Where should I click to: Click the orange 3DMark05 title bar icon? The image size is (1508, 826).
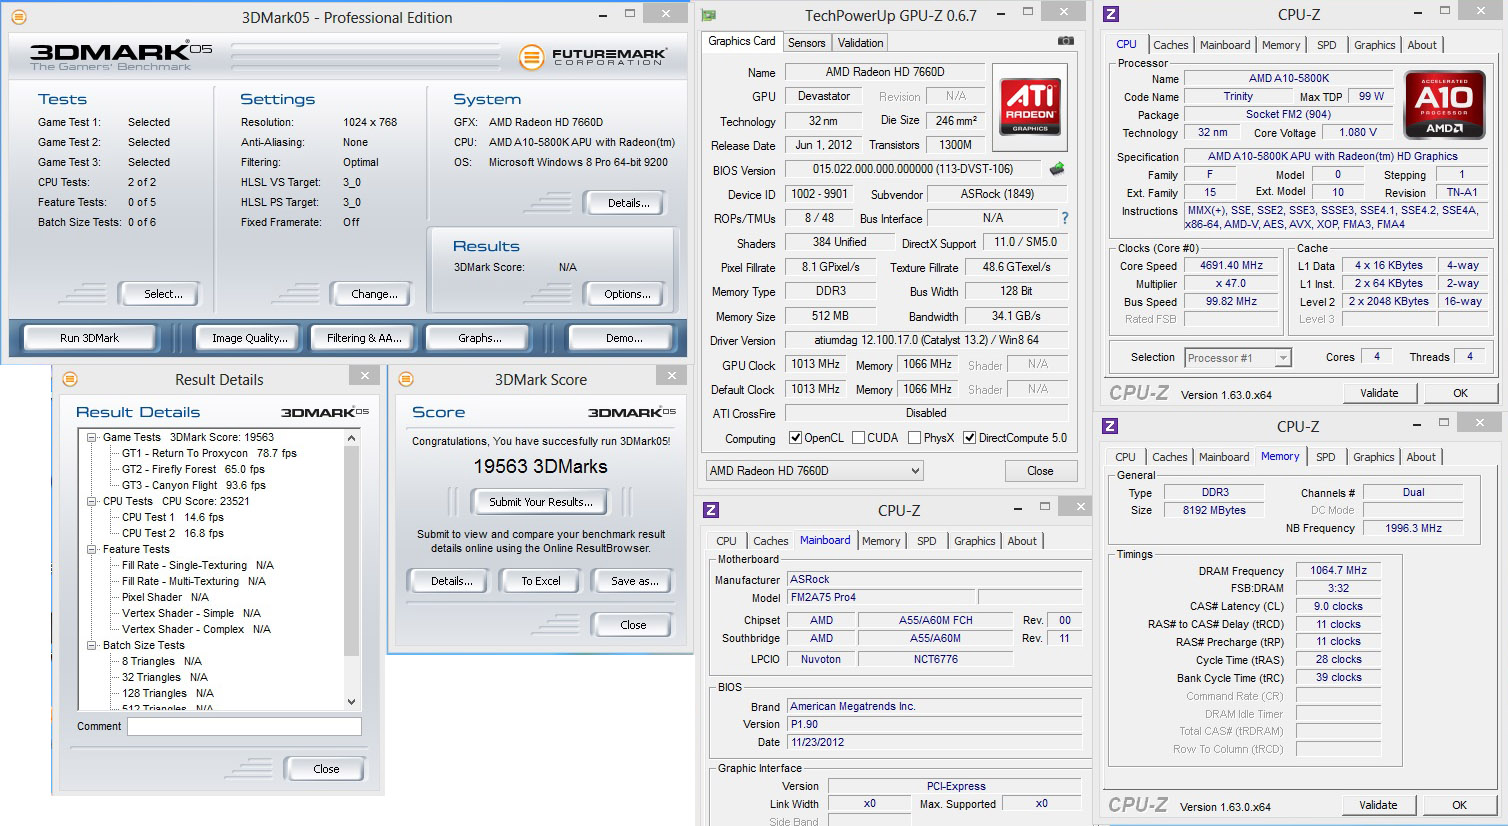point(19,17)
